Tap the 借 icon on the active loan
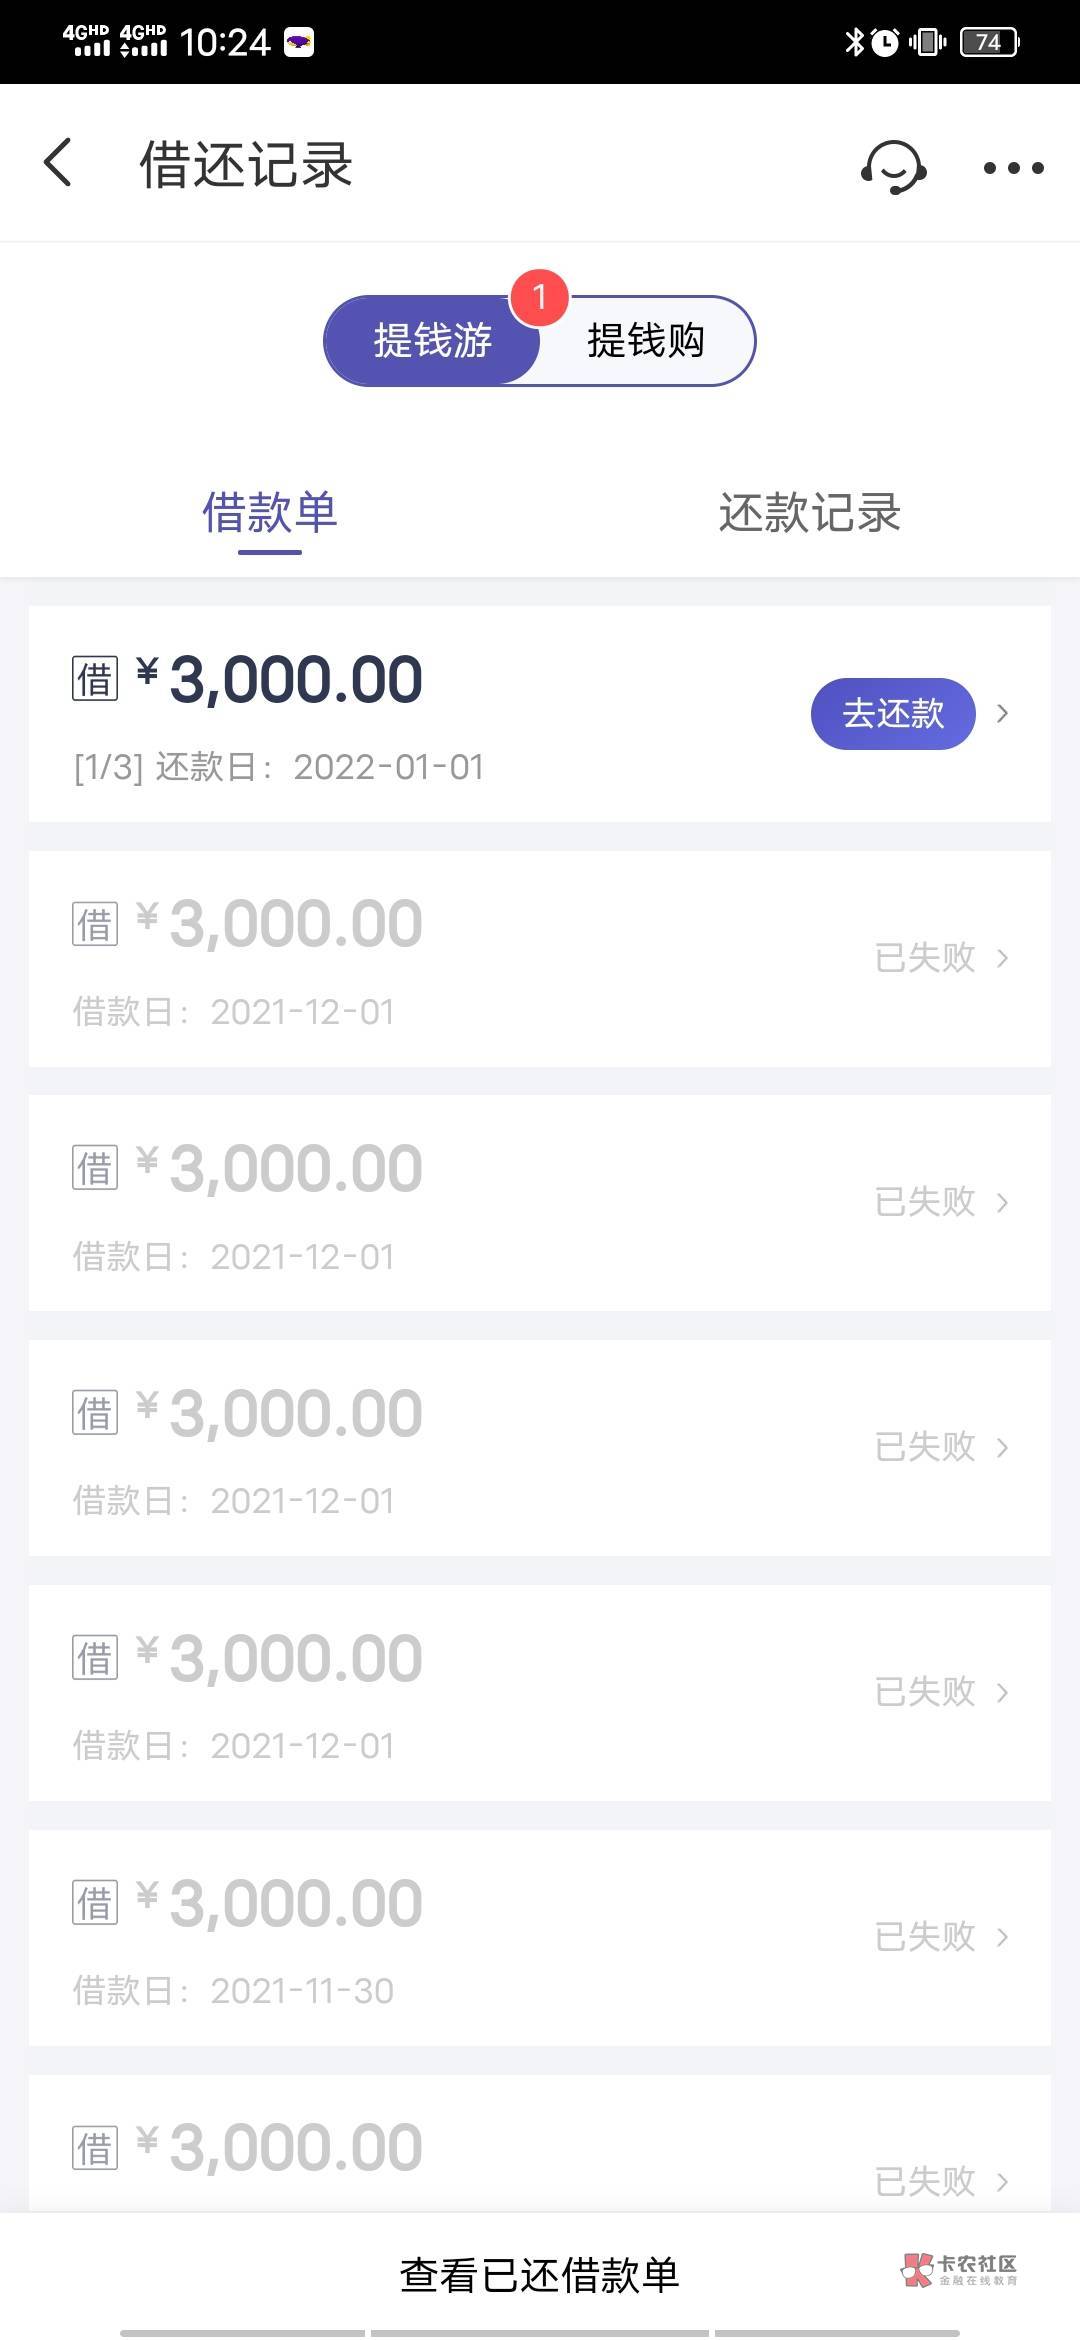Image resolution: width=1080 pixels, height=2340 pixels. tap(95, 680)
